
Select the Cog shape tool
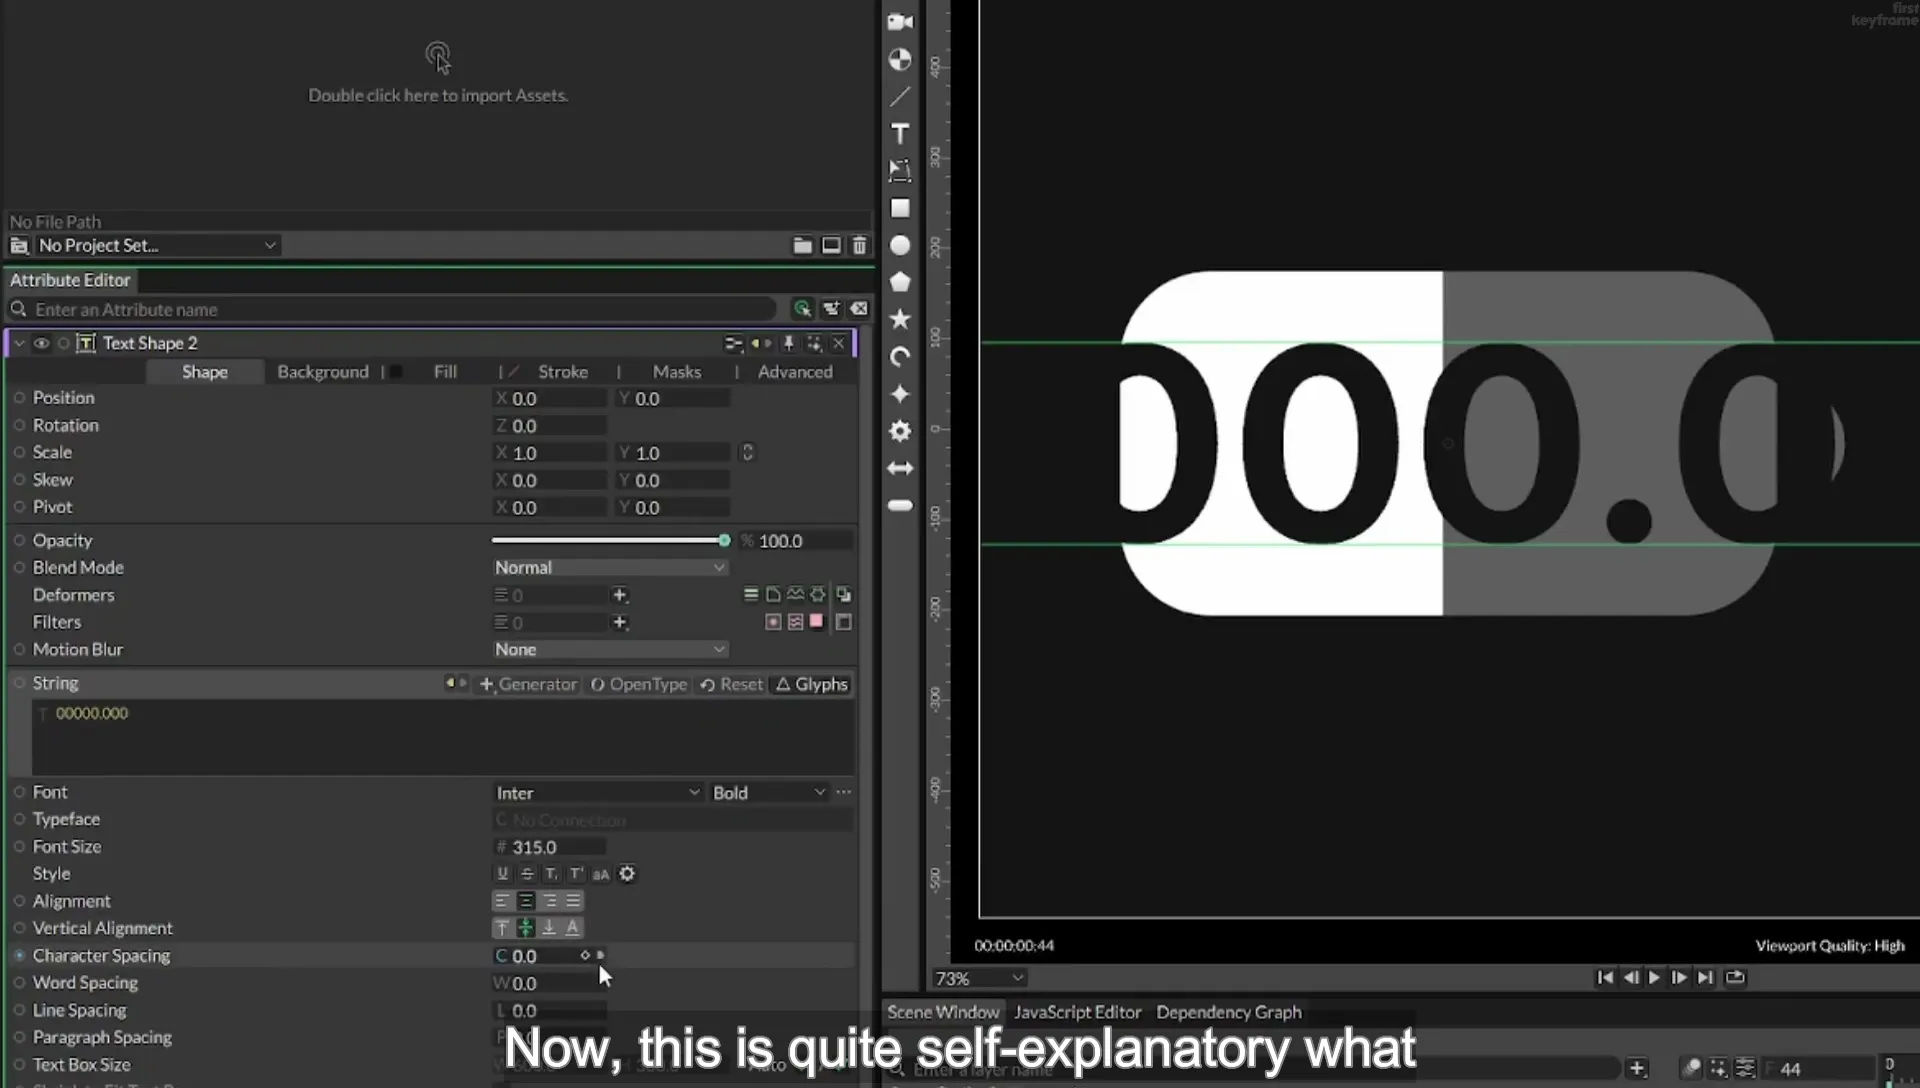[x=900, y=431]
